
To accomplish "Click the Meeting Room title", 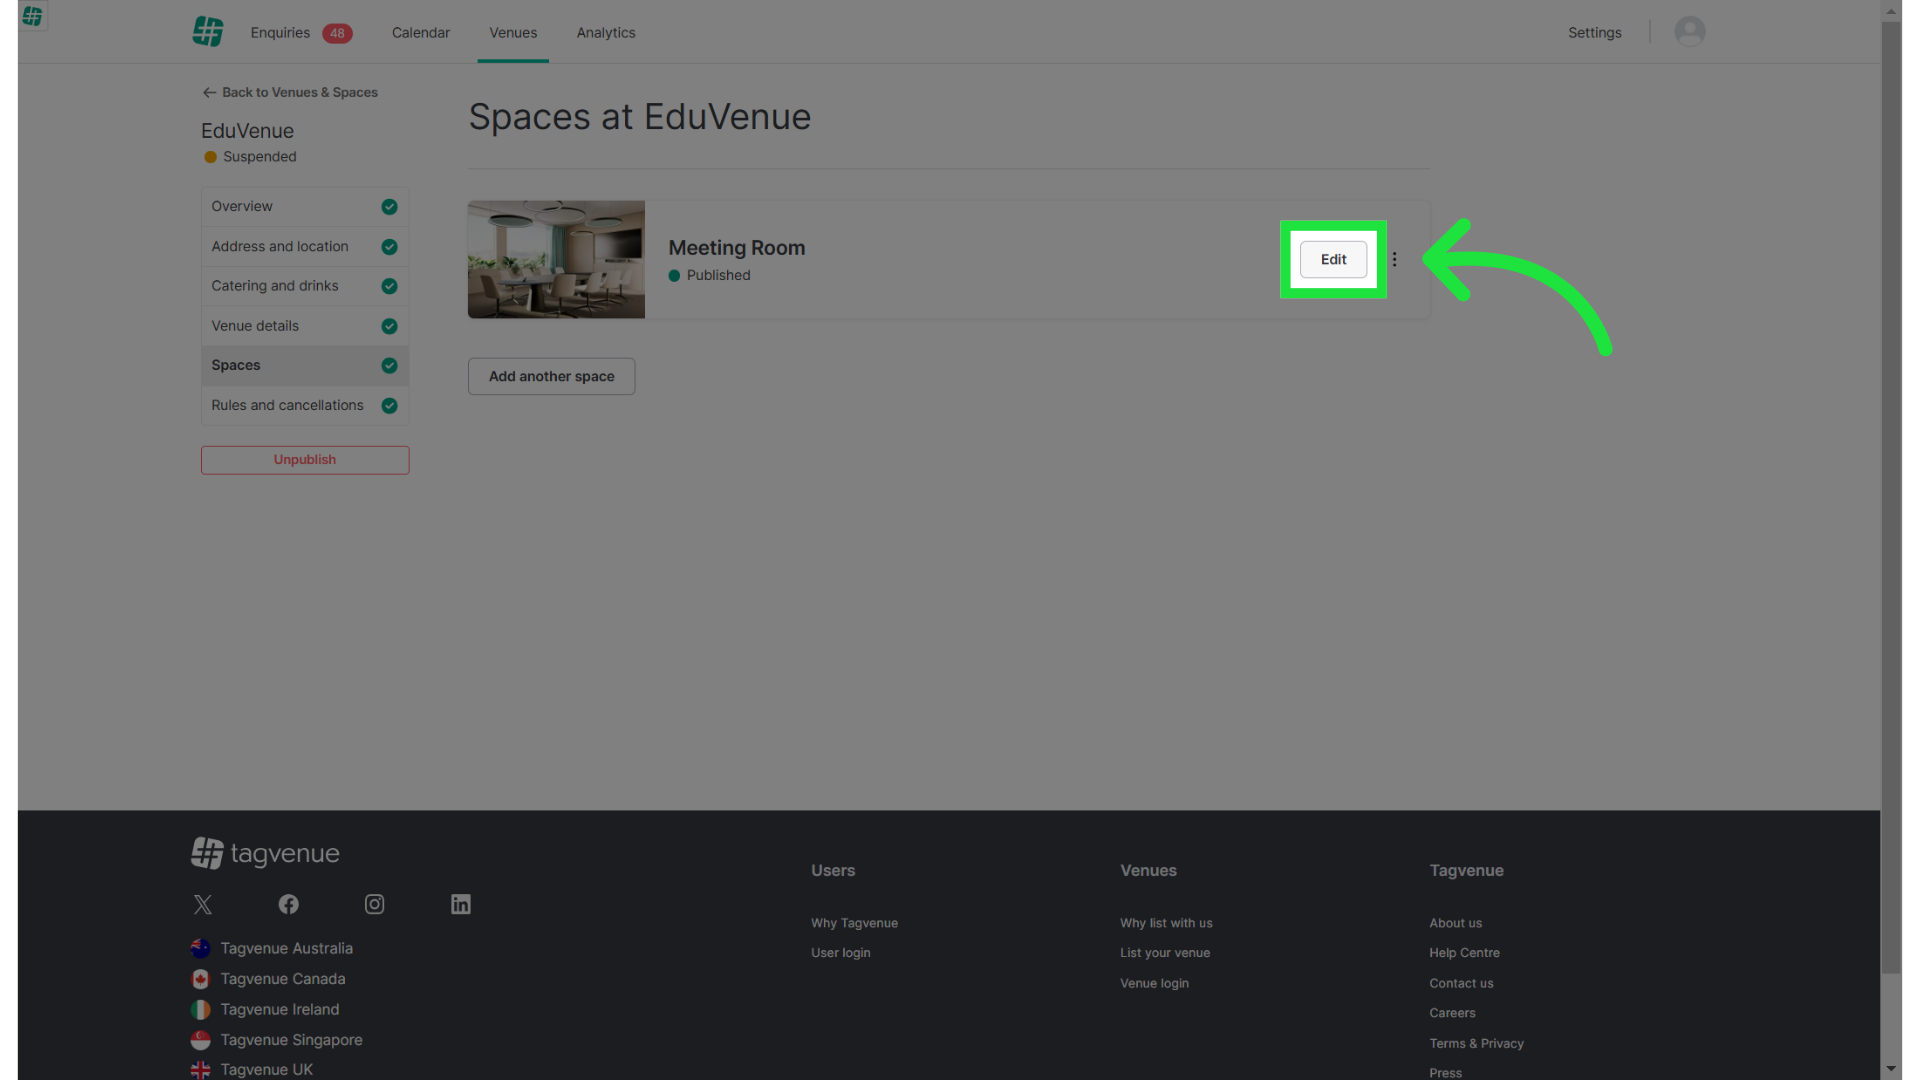I will pos(737,248).
